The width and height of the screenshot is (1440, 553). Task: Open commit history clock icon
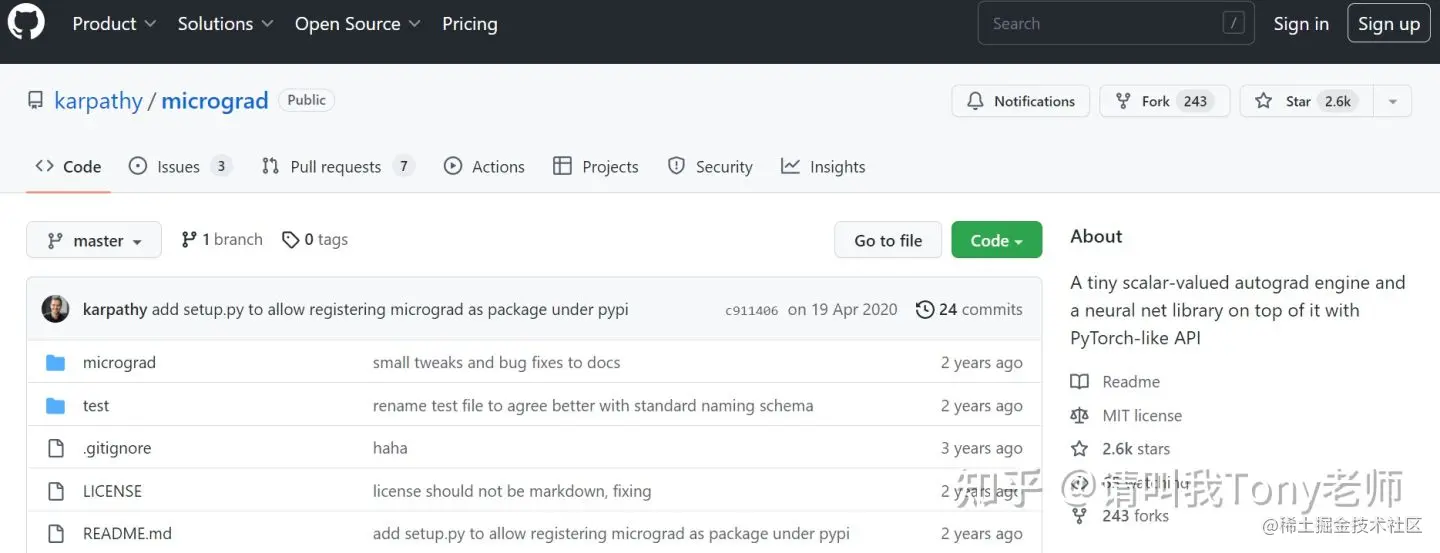tap(925, 309)
